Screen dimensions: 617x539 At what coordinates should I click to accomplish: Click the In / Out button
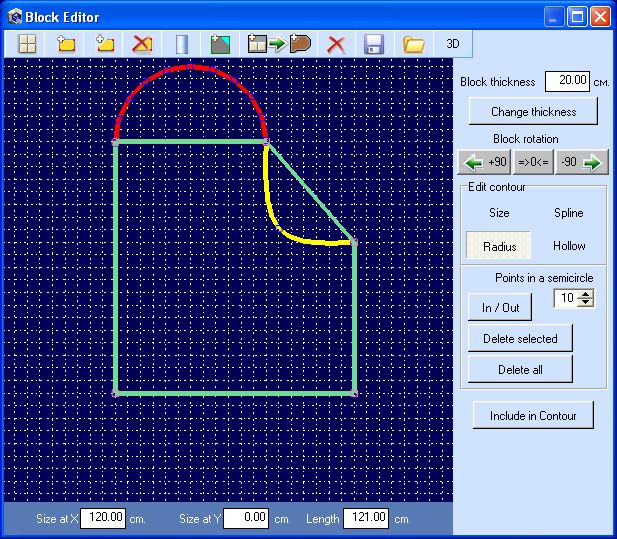click(x=500, y=307)
